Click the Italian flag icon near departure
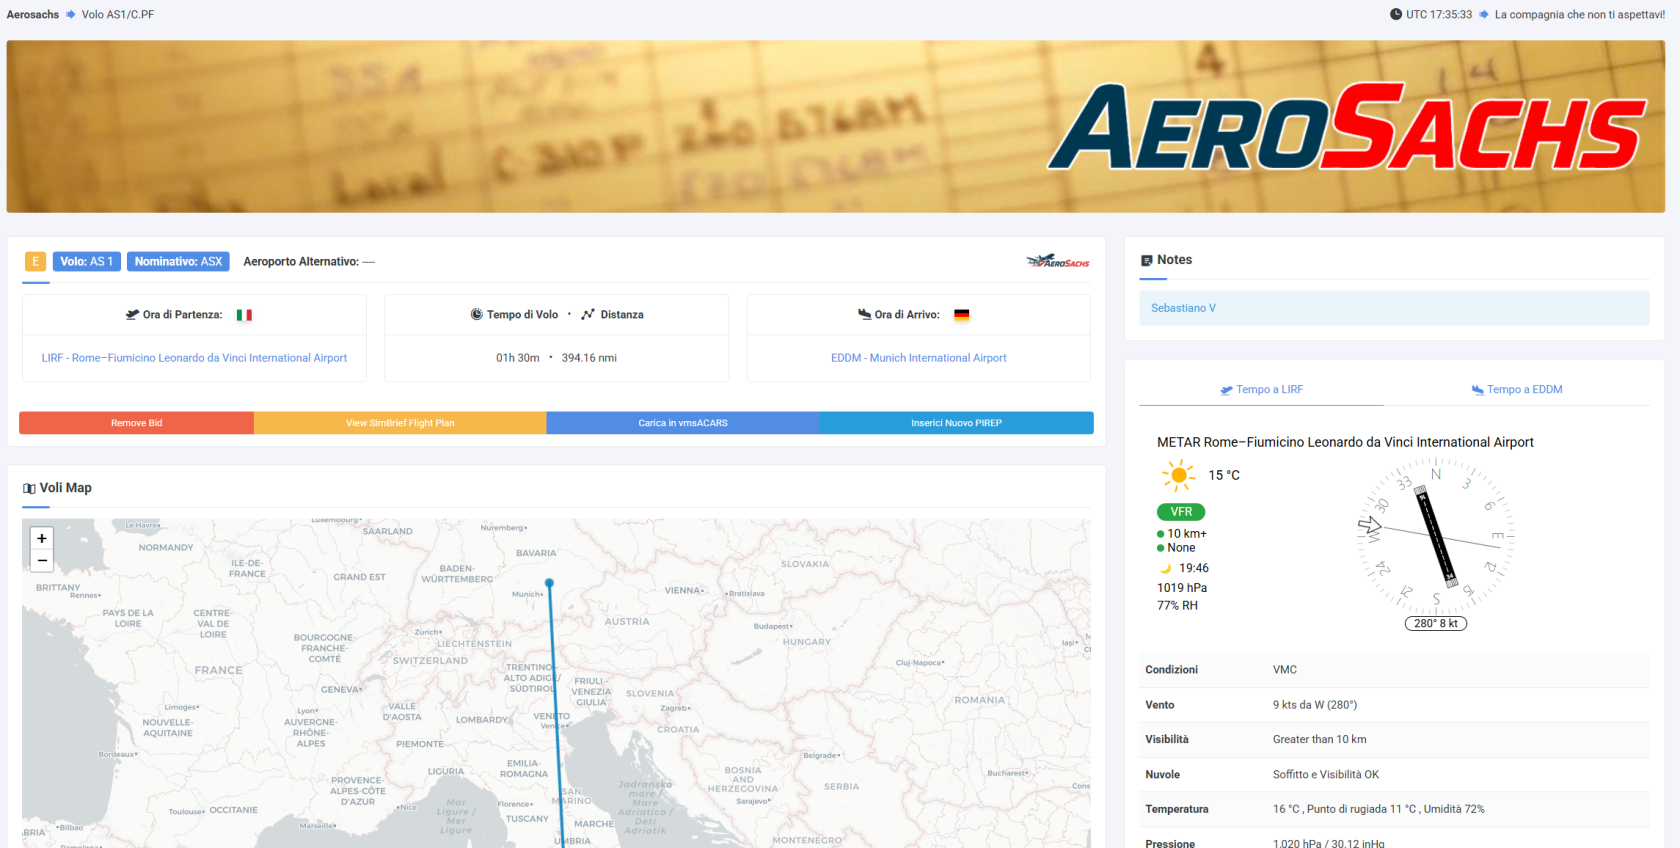 (244, 315)
